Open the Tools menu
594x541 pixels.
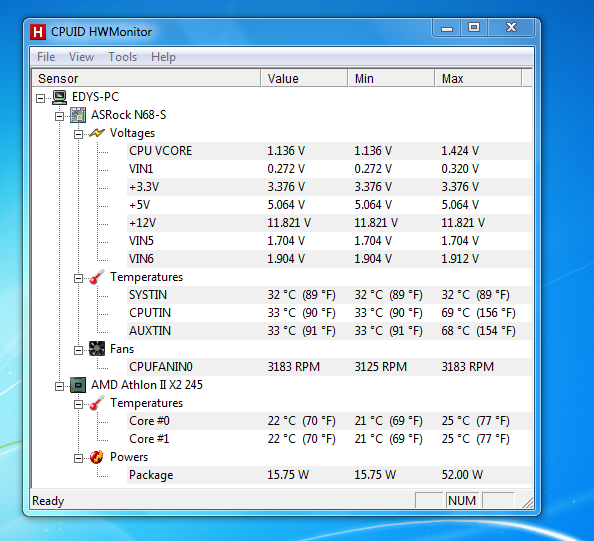[122, 57]
